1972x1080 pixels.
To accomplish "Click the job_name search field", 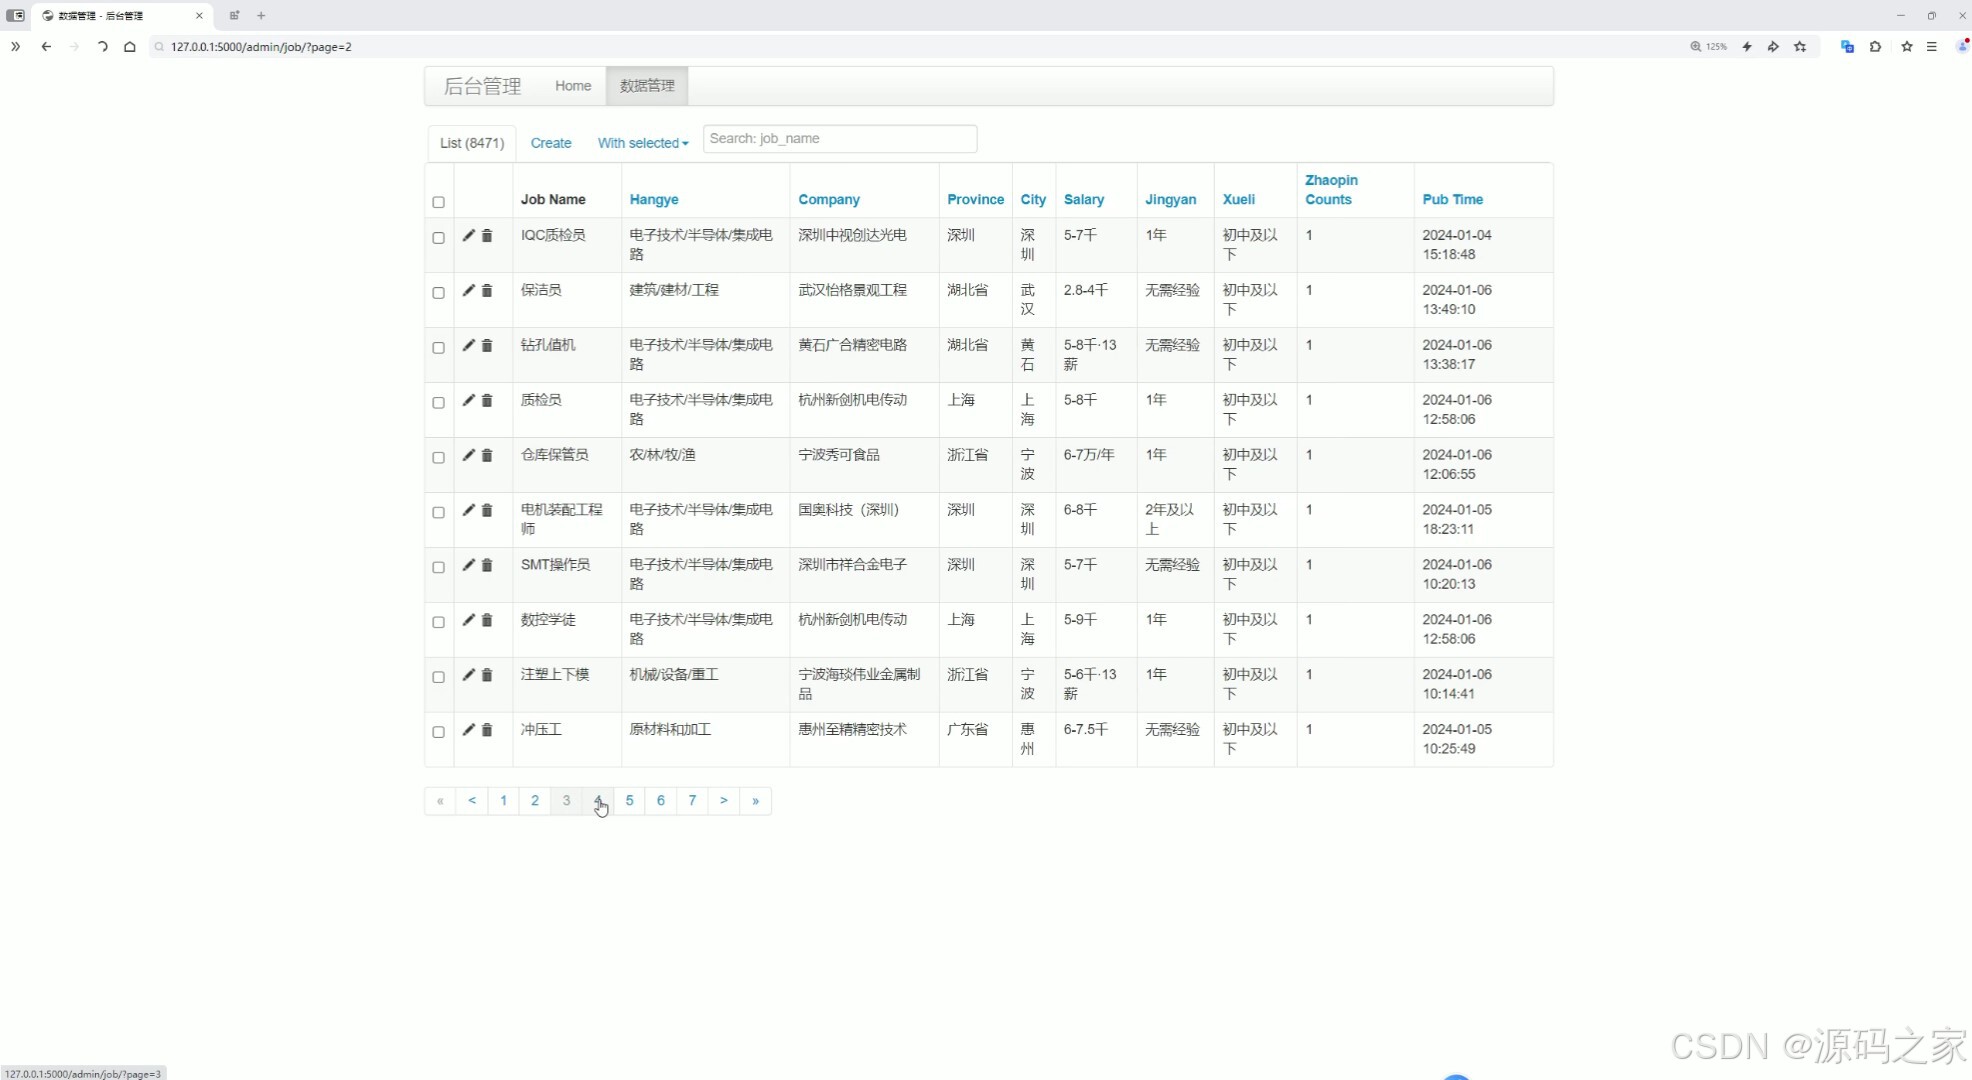I will tap(839, 139).
